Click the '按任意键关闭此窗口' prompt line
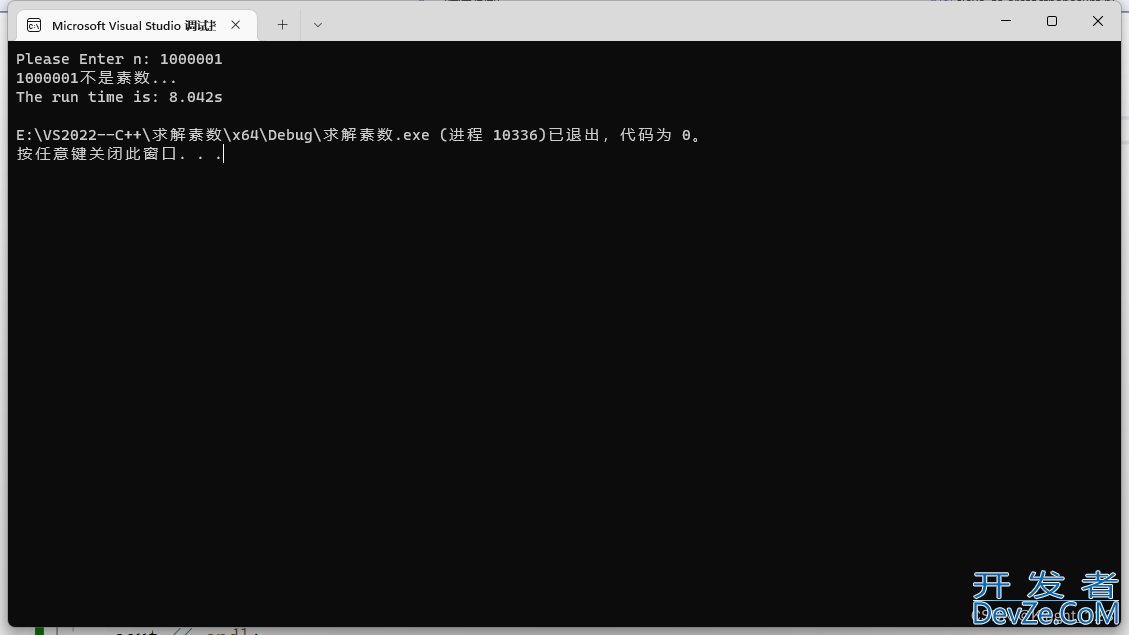 pos(120,154)
